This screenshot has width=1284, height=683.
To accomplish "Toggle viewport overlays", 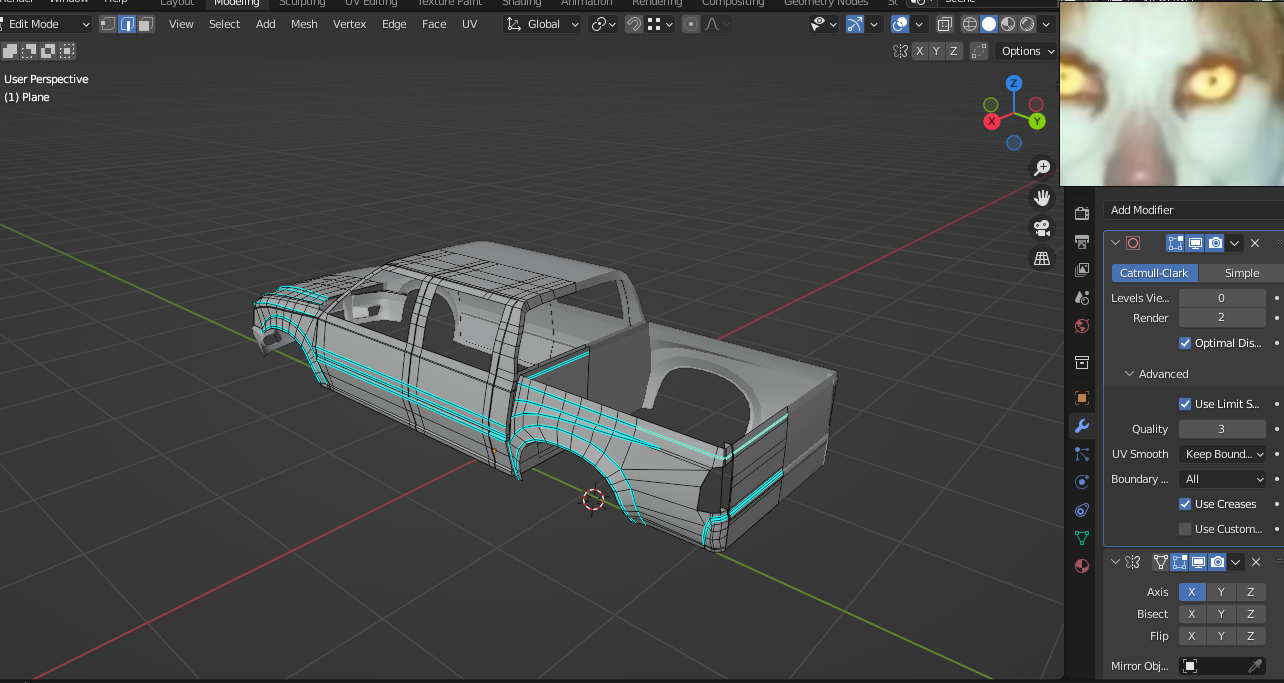I will coord(900,24).
